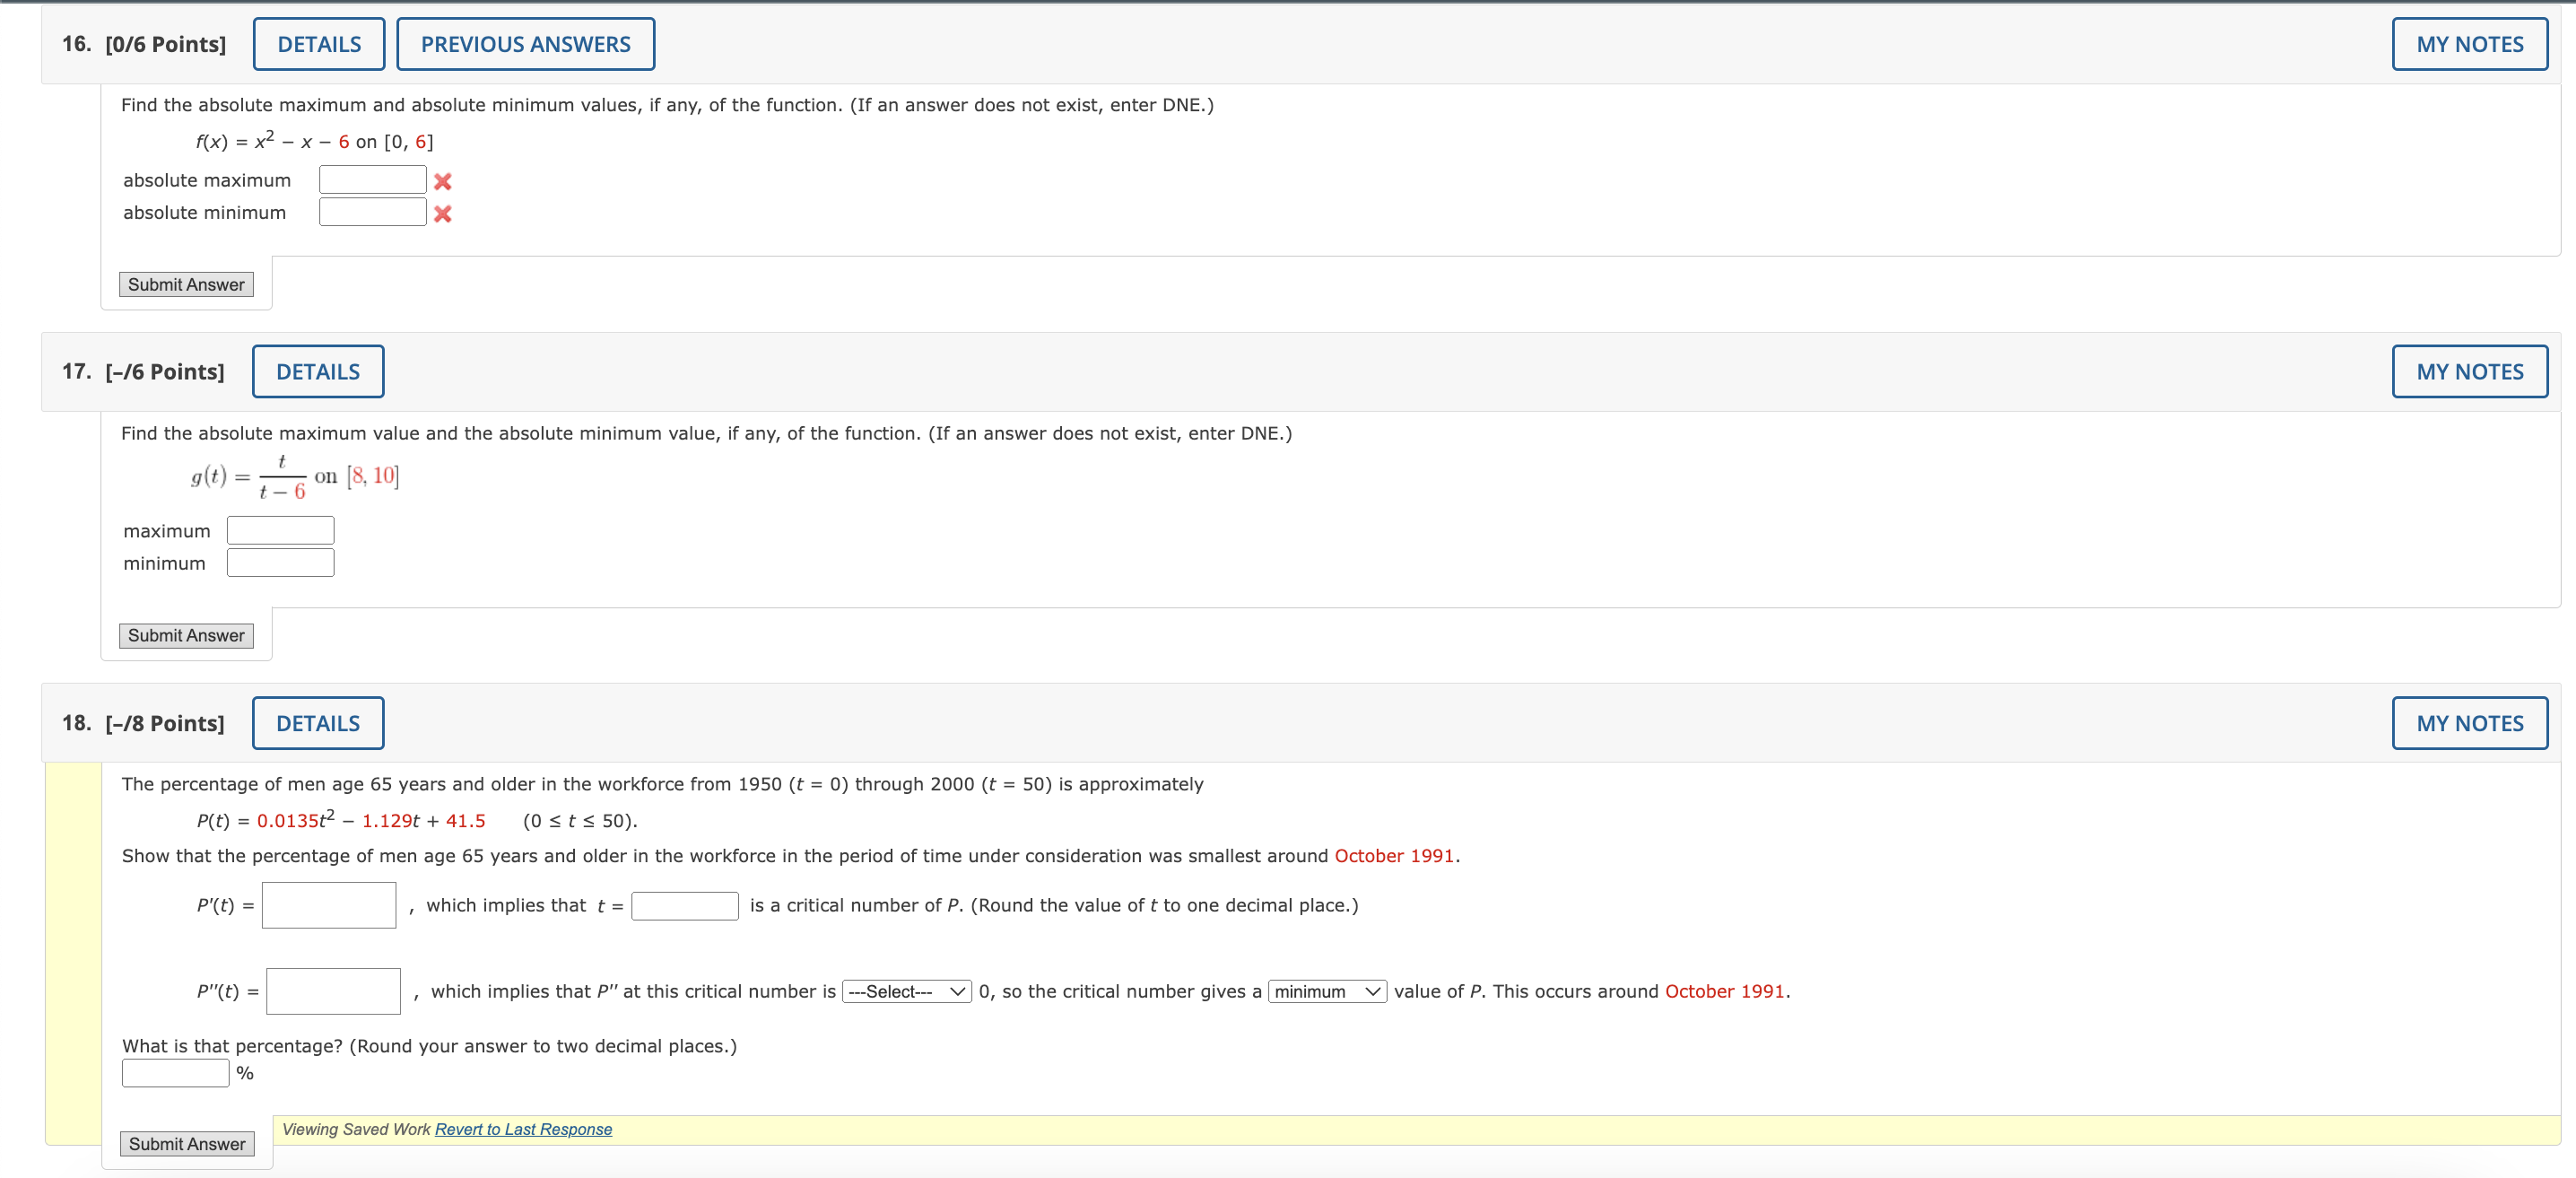Click the red X beside absolute minimum

coord(442,213)
